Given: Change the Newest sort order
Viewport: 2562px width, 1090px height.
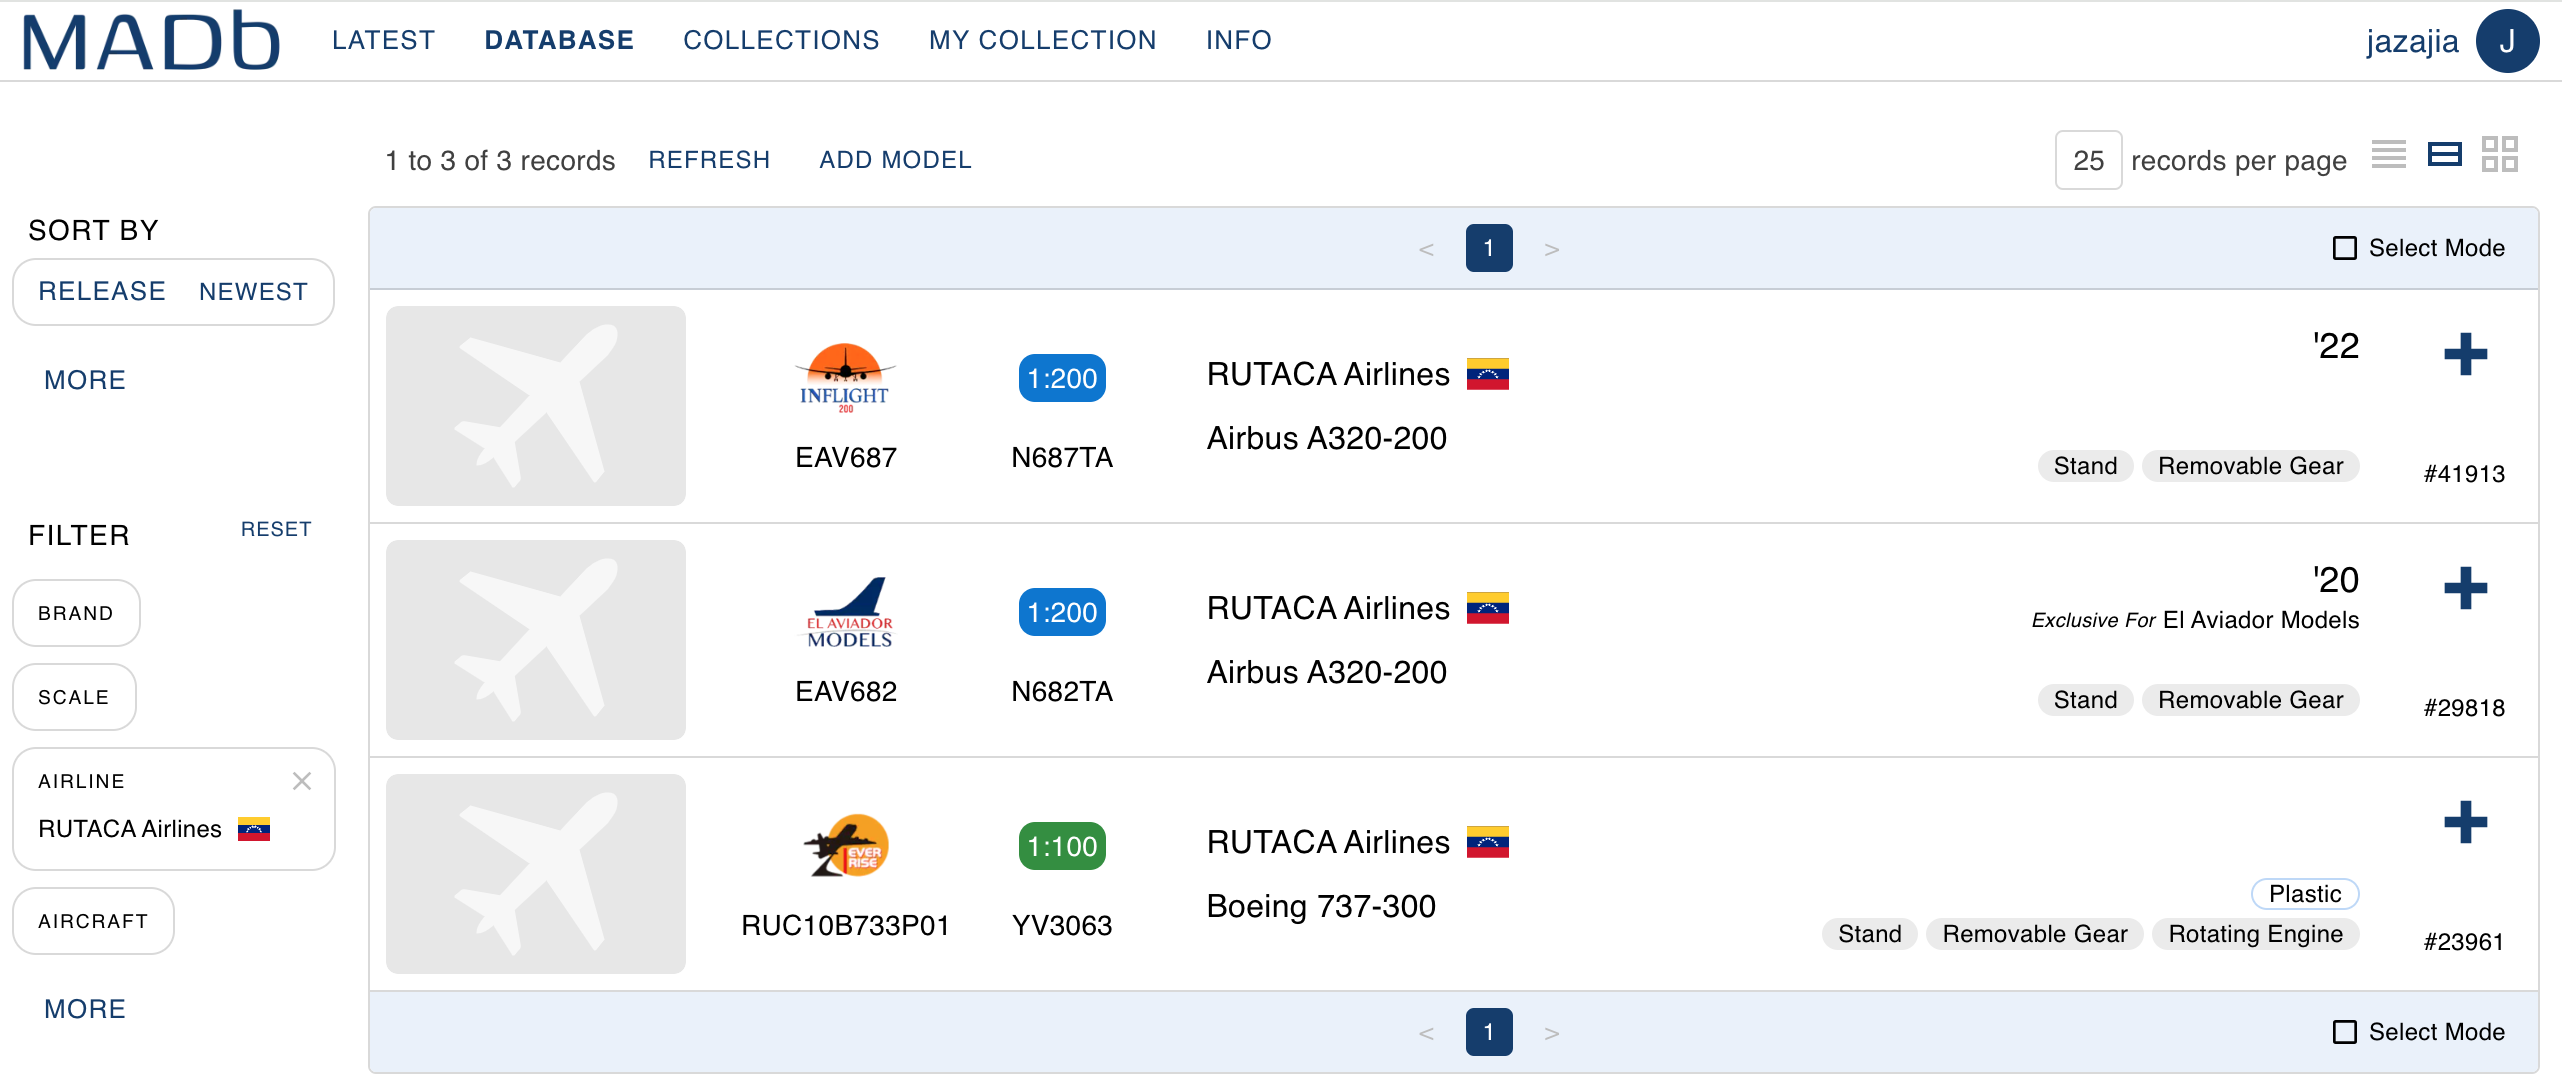Looking at the screenshot, I should tap(253, 291).
